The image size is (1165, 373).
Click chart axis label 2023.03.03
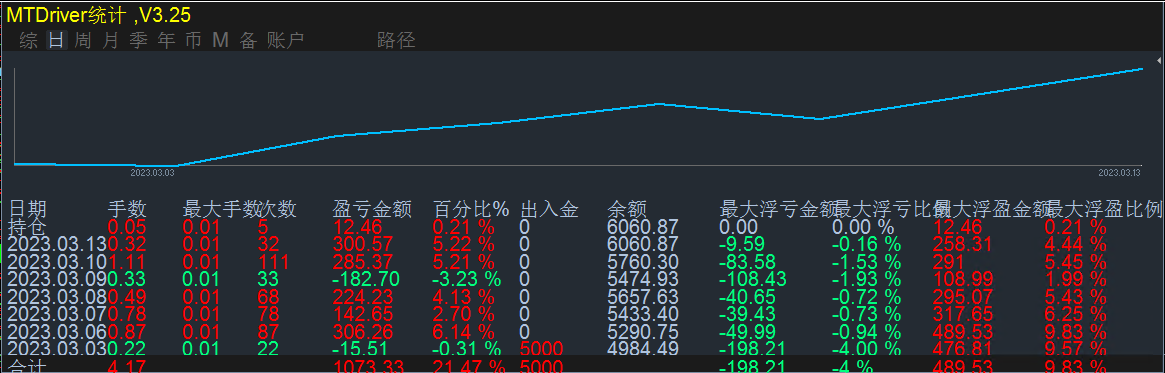click(152, 172)
